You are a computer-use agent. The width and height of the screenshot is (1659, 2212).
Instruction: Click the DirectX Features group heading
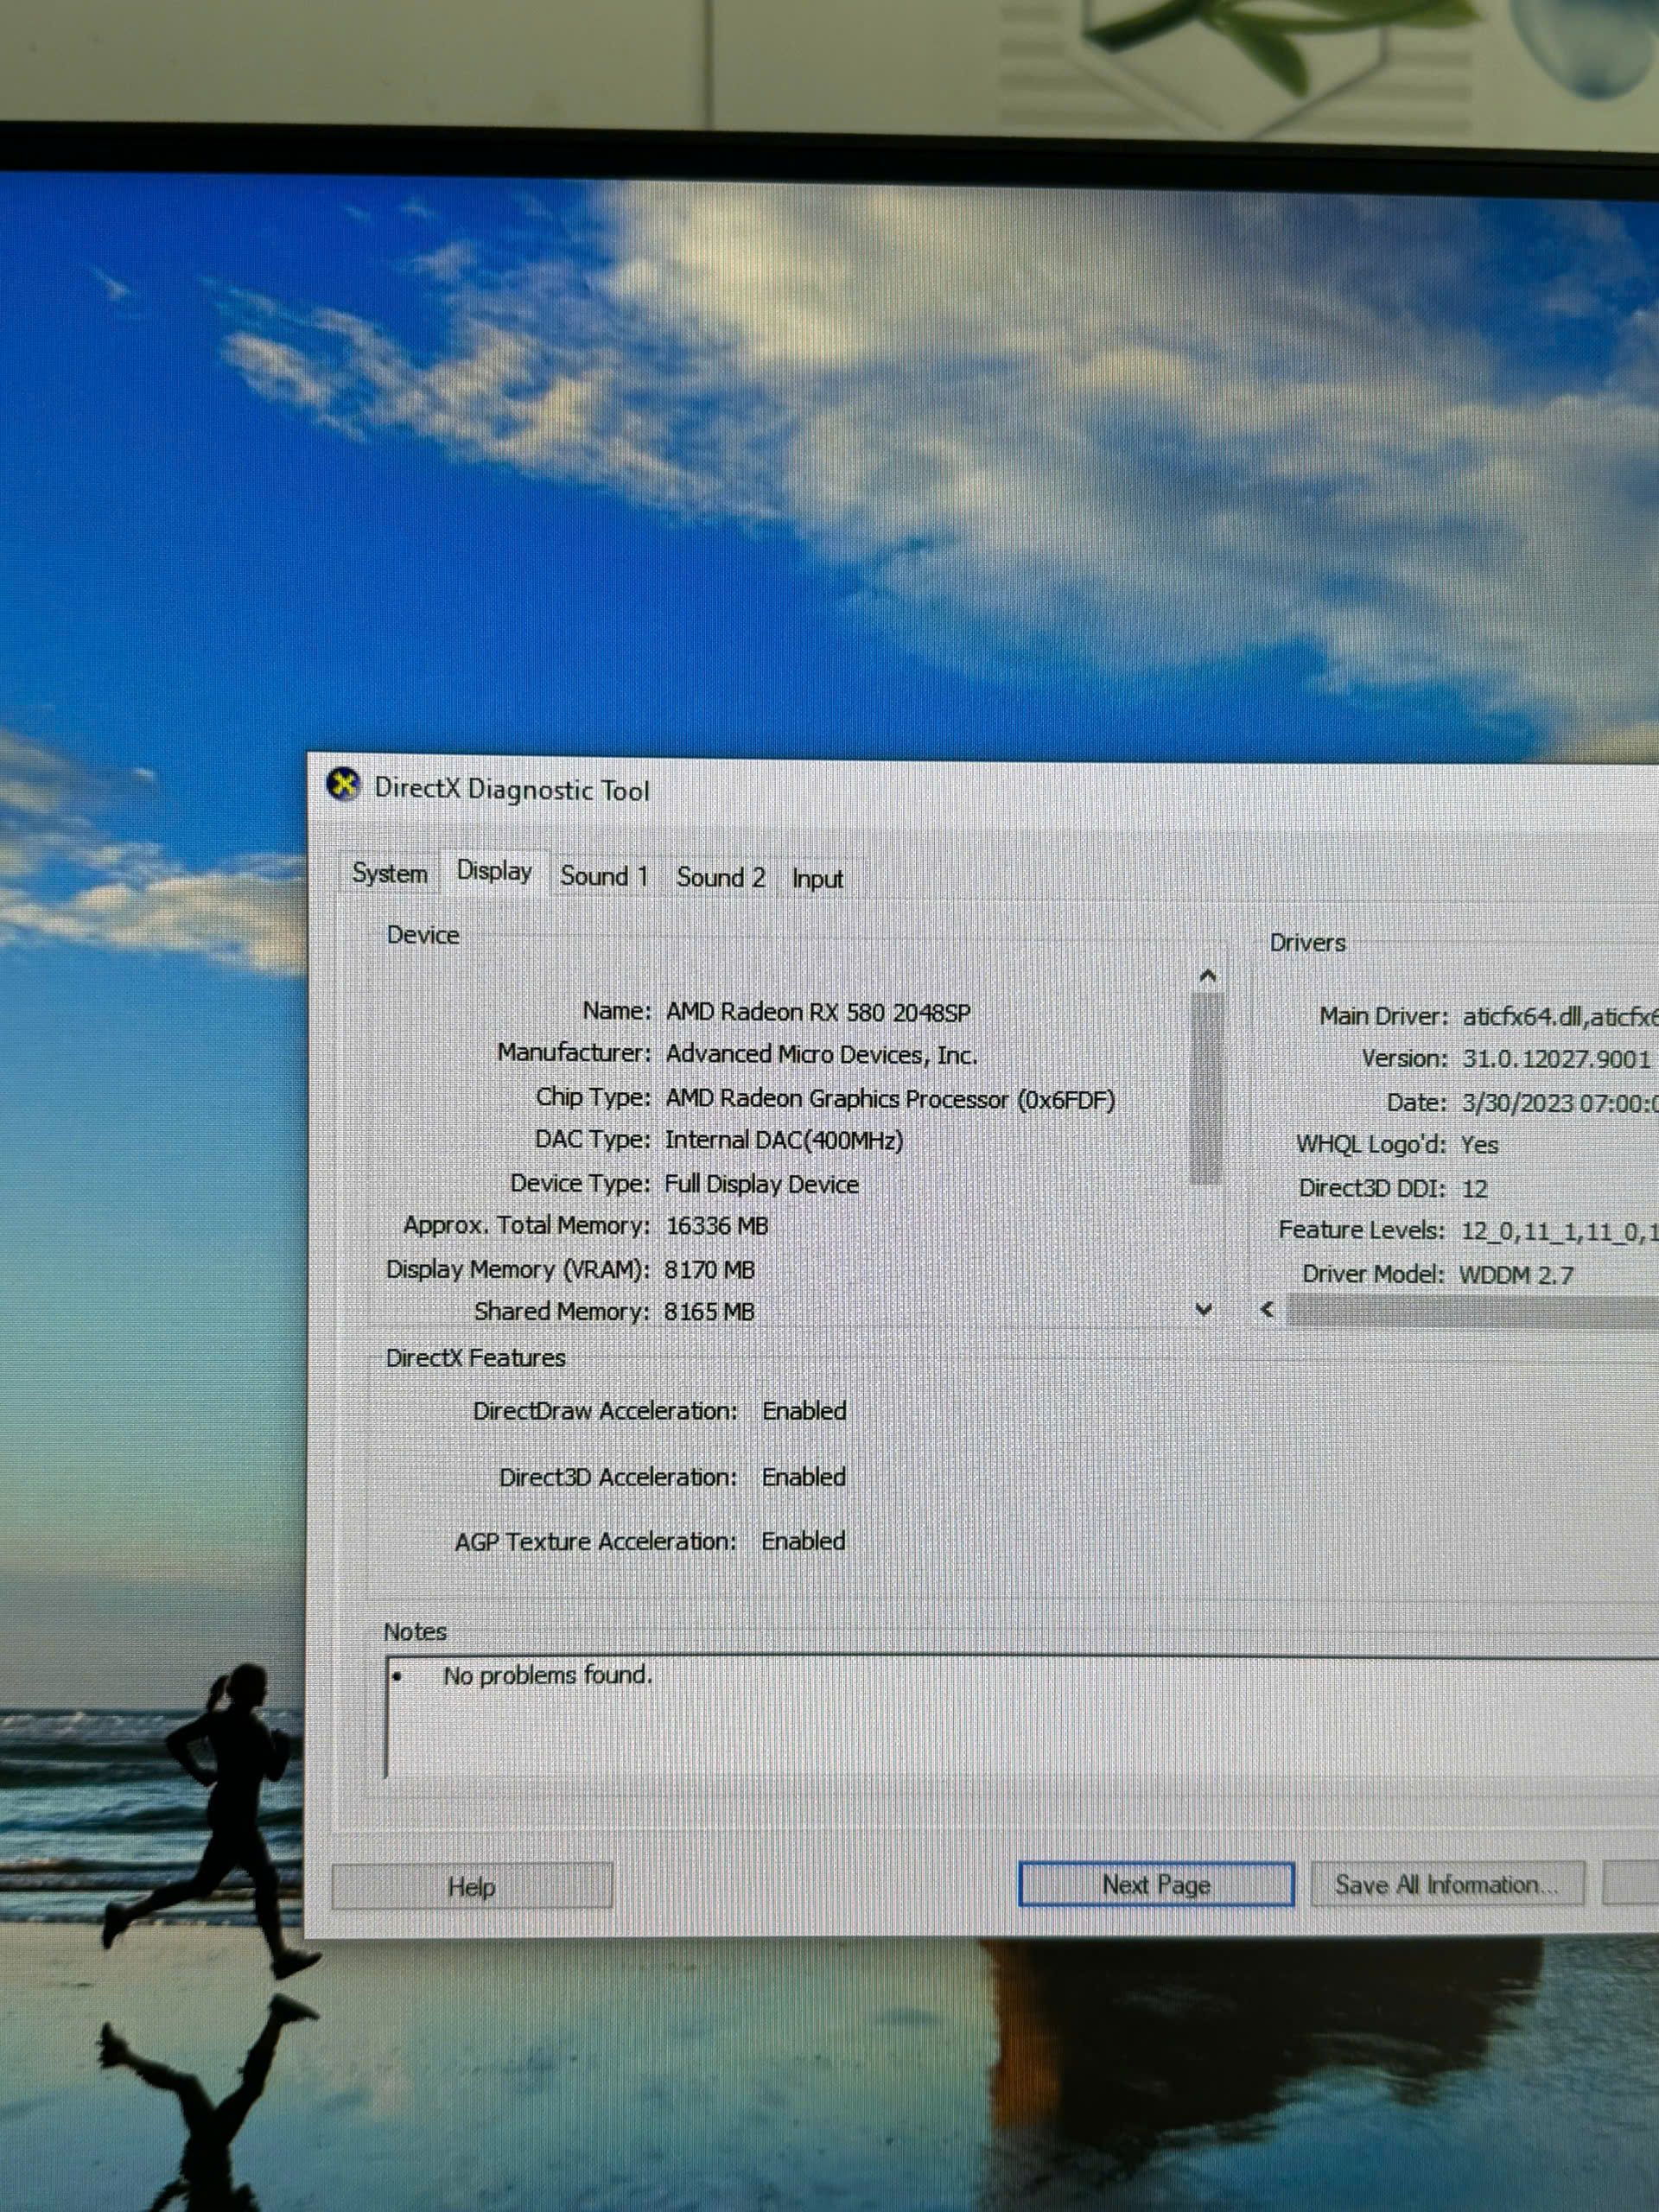475,1358
